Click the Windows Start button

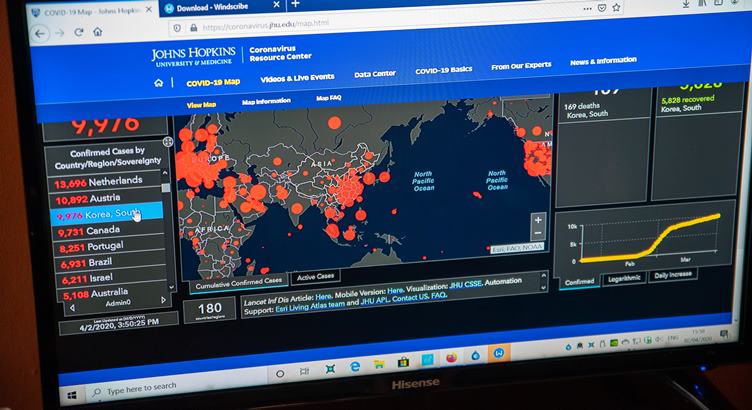pyautogui.click(x=72, y=395)
